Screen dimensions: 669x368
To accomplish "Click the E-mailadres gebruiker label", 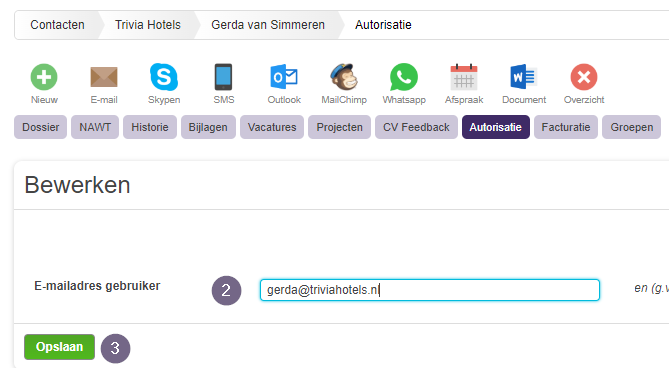I will pos(97,286).
